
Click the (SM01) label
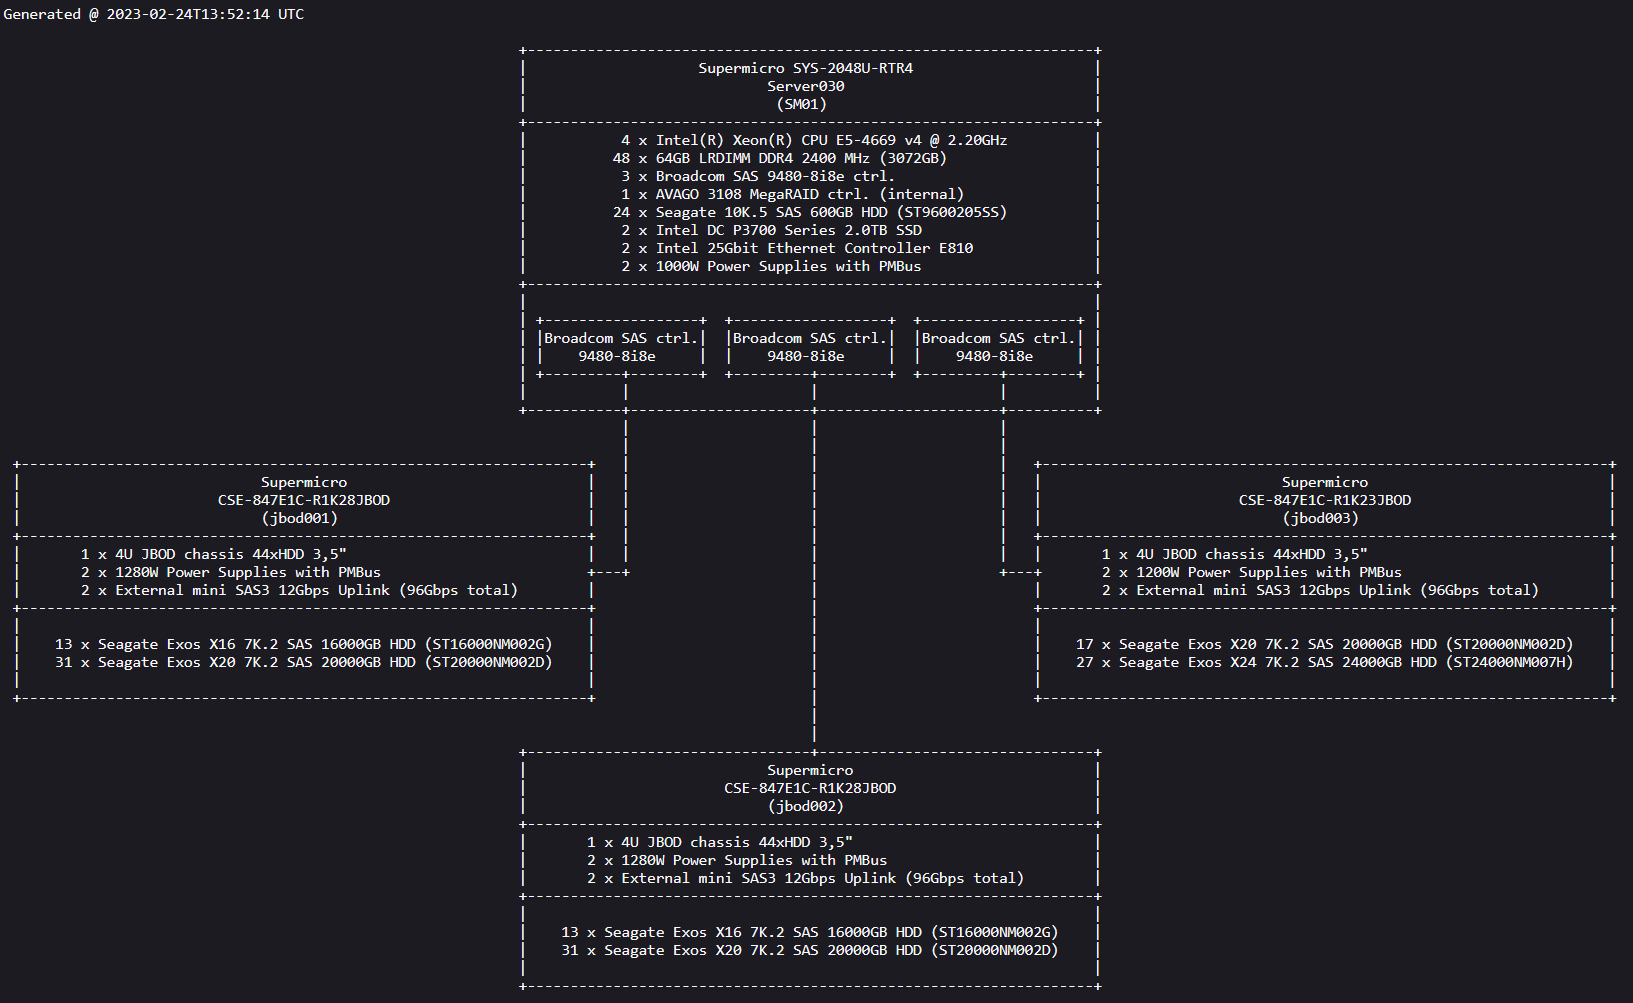801,104
